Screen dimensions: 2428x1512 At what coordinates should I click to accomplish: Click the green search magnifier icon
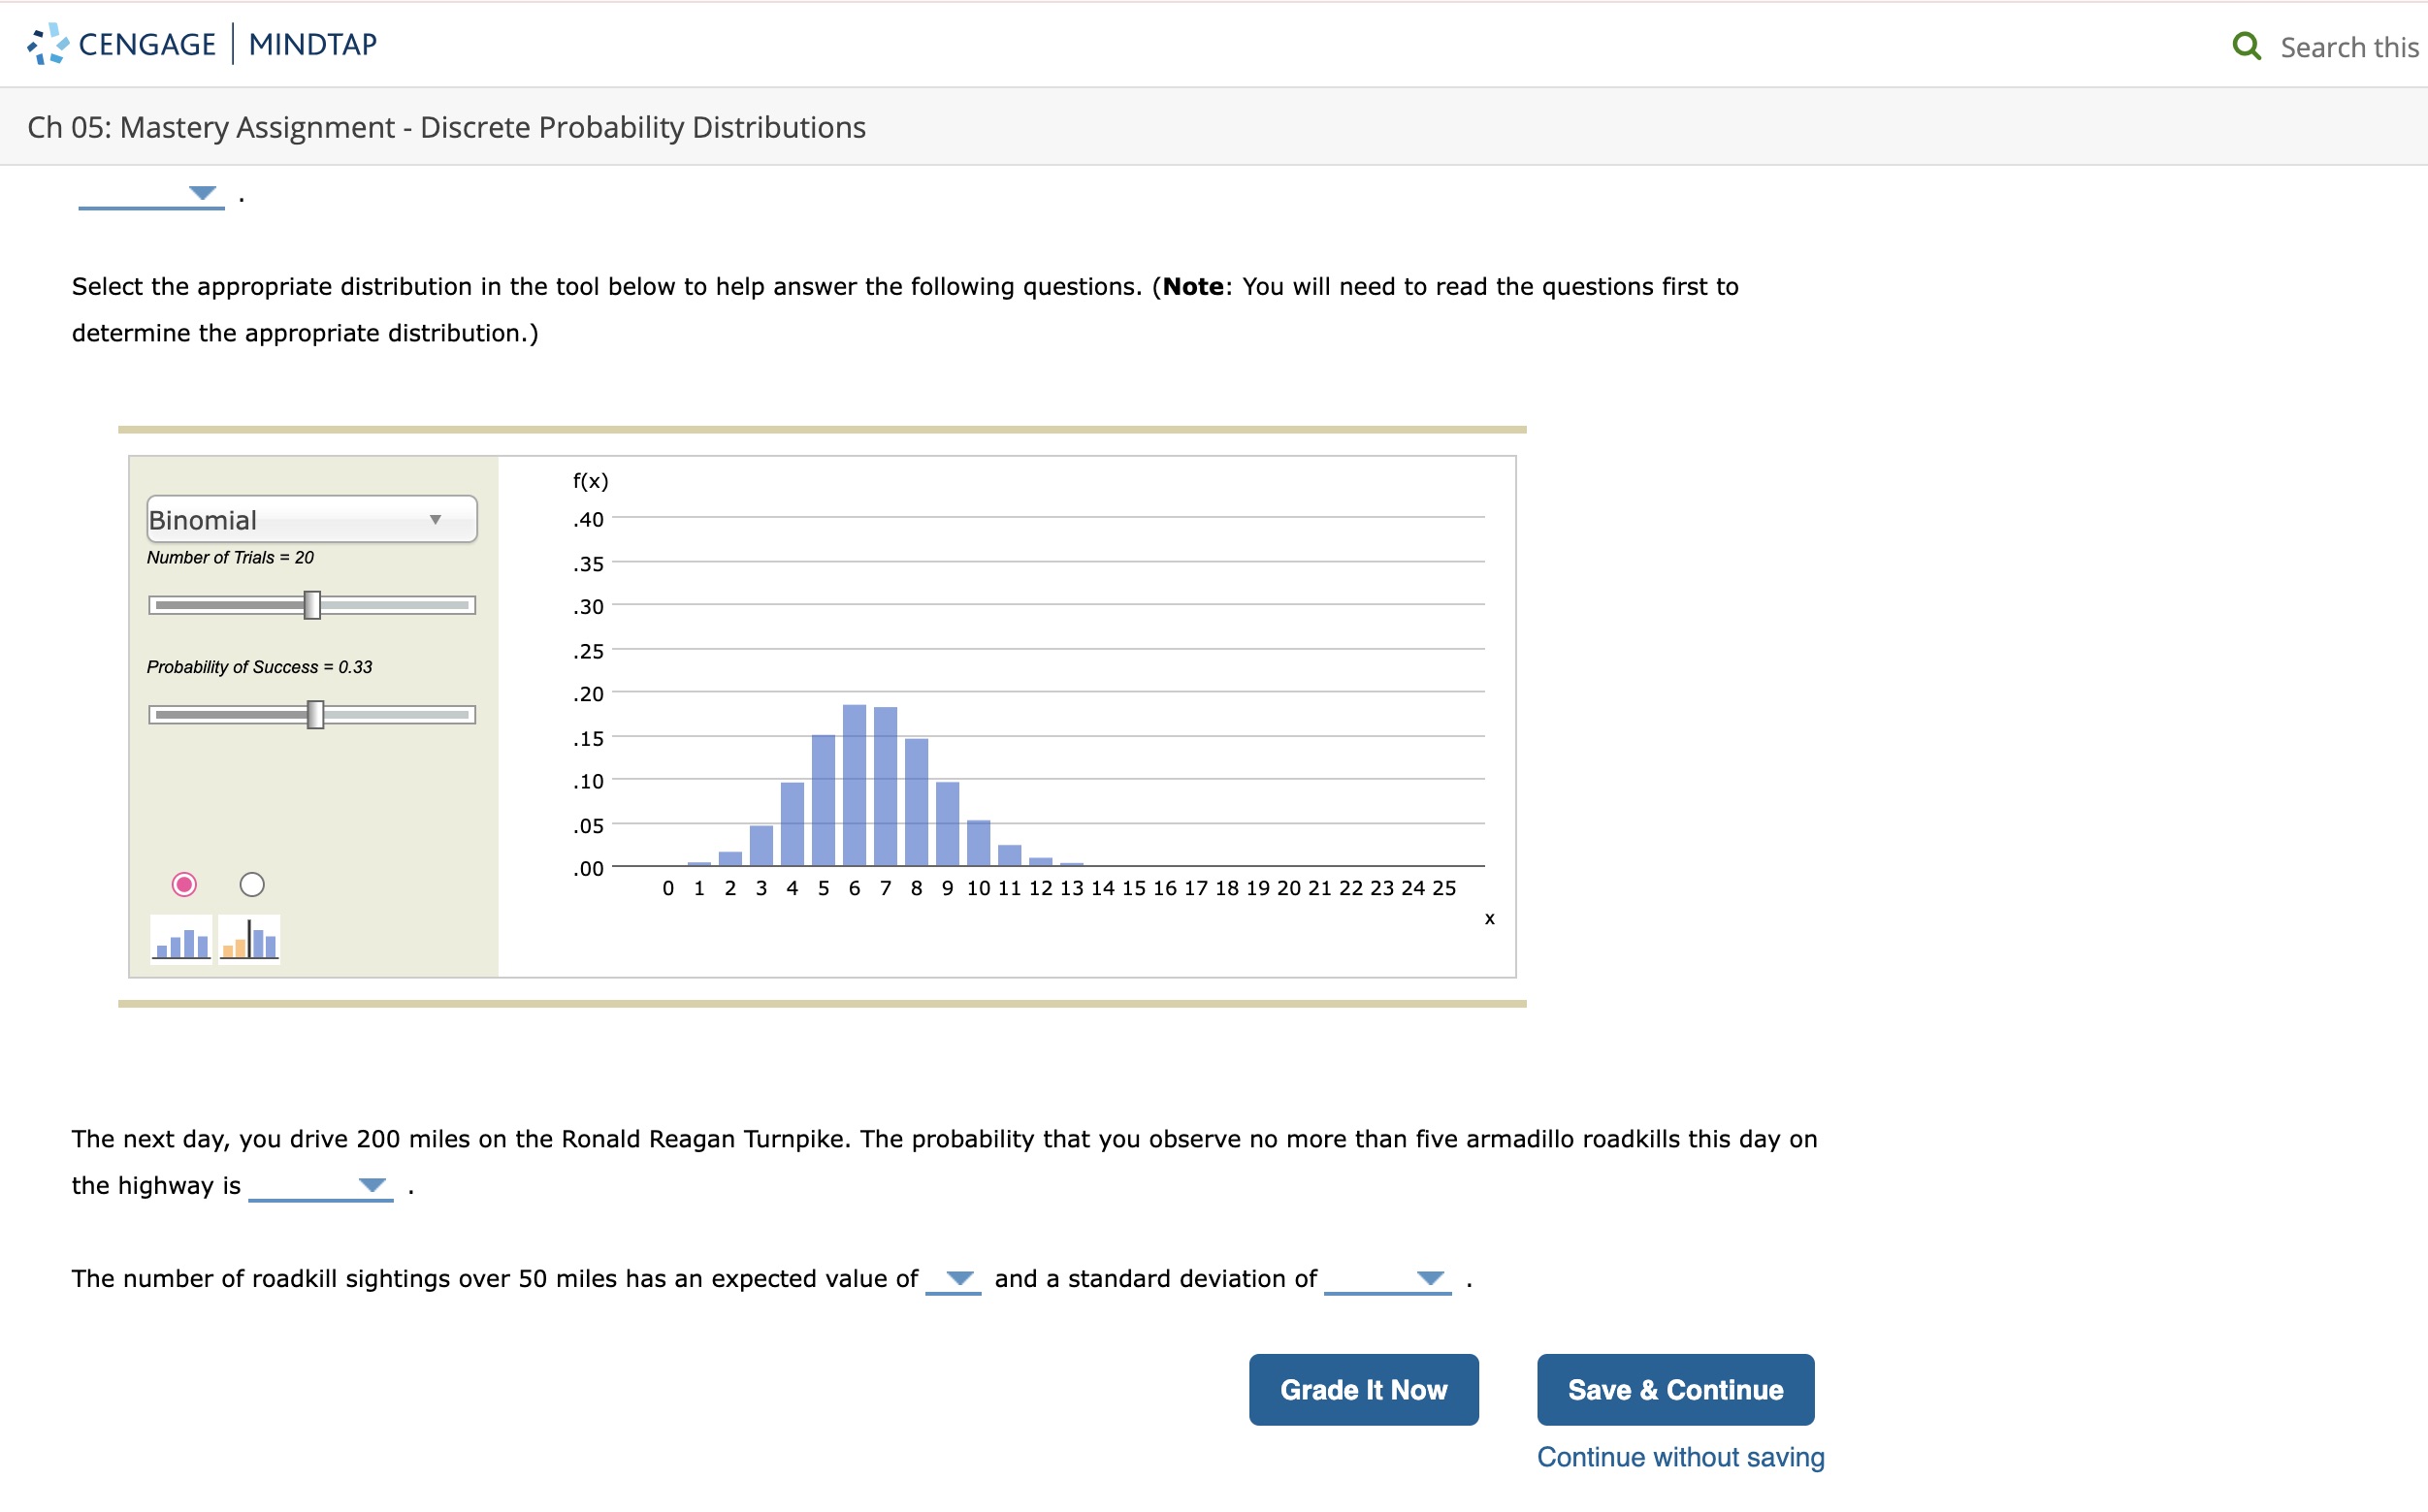pos(2249,44)
